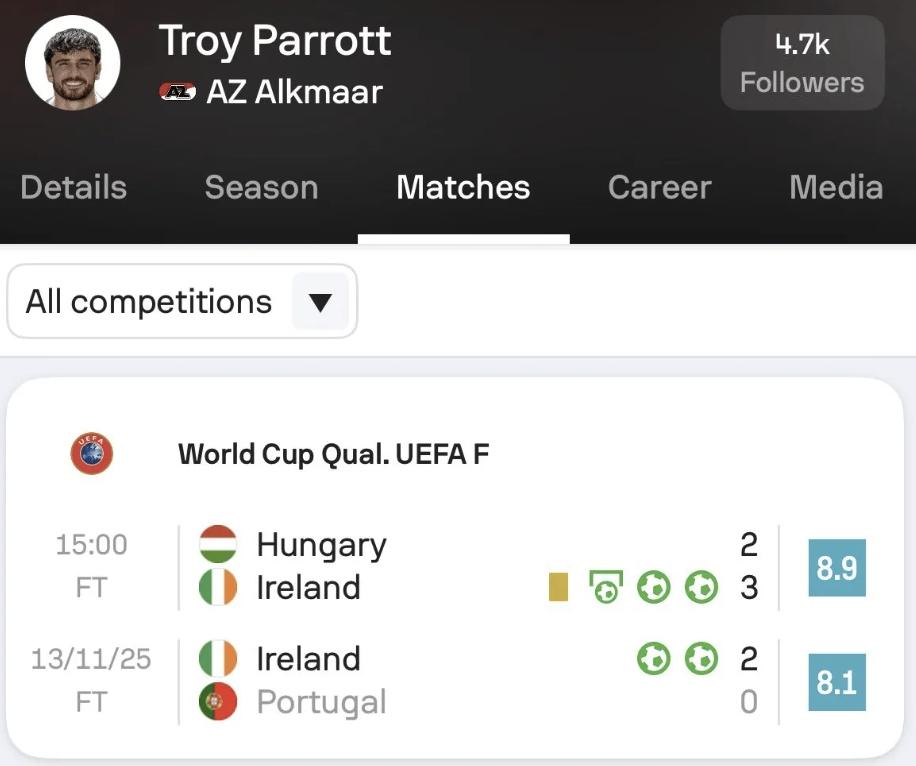Image resolution: width=916 pixels, height=766 pixels.
Task: Click the penalty goal icon
Action: [x=605, y=587]
